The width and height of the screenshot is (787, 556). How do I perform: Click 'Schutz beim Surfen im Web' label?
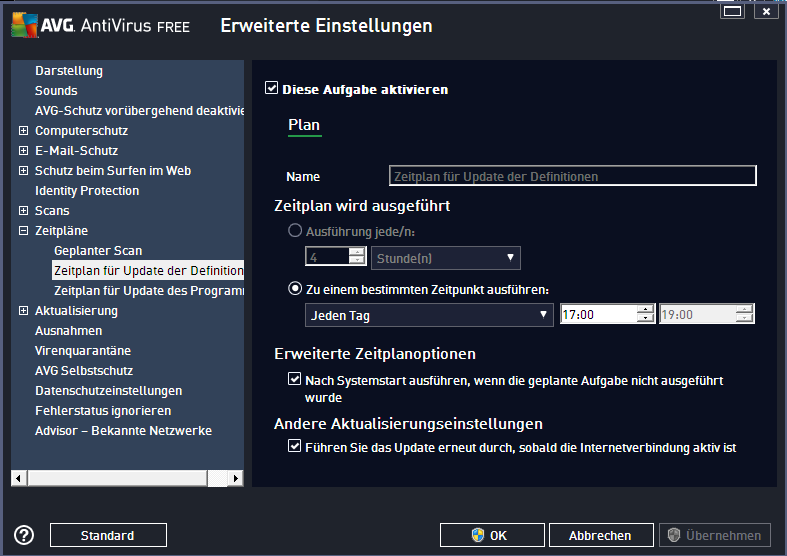click(113, 171)
